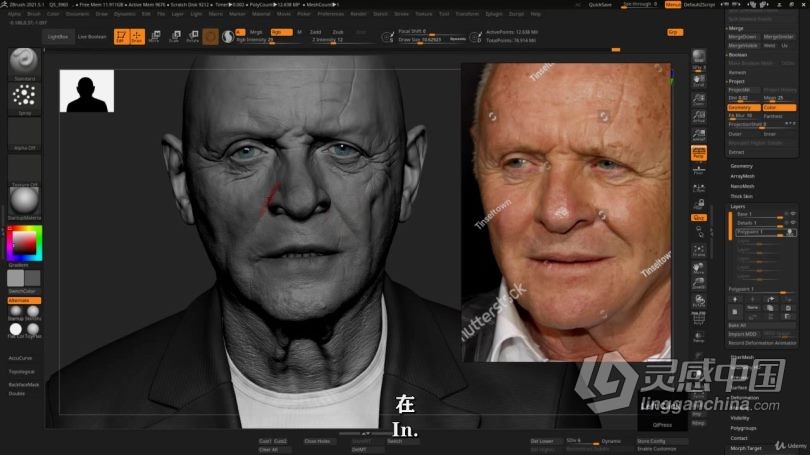
Task: Toggle L.Sym local symmetry
Action: pos(699,188)
